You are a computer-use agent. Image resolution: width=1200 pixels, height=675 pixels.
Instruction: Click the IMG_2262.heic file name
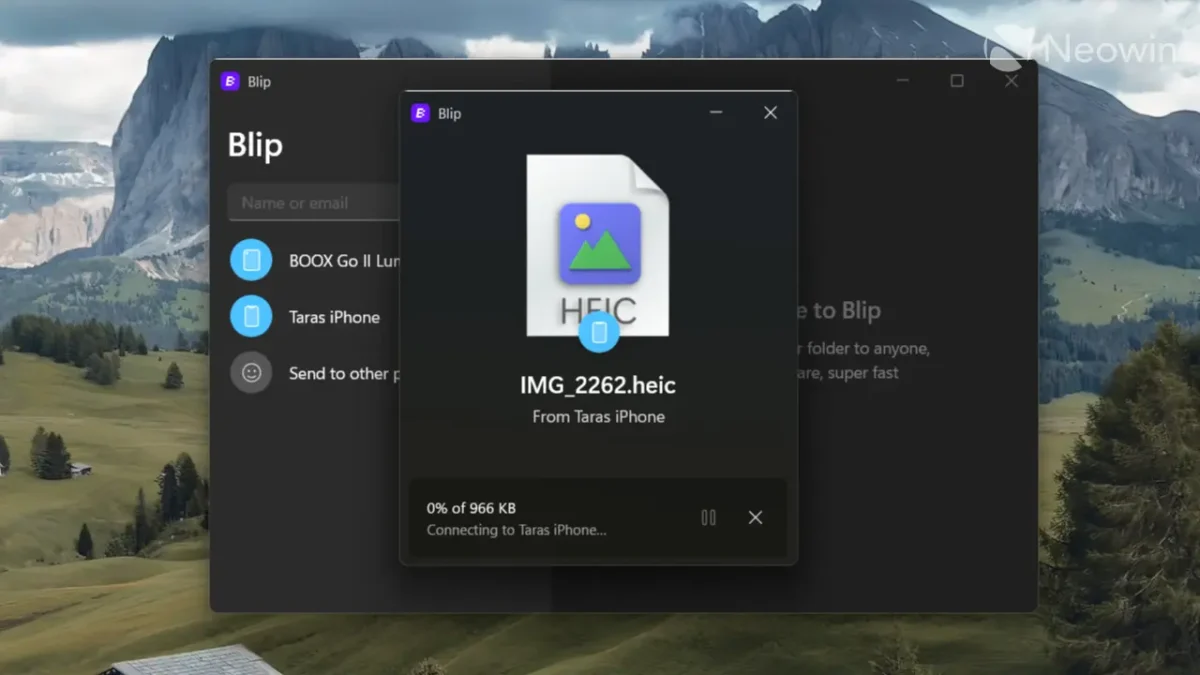598,385
